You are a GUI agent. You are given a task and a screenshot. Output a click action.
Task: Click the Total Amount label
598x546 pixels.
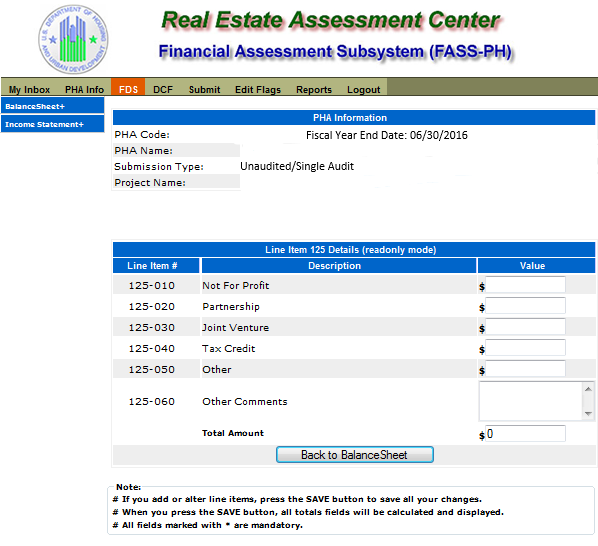pos(233,433)
